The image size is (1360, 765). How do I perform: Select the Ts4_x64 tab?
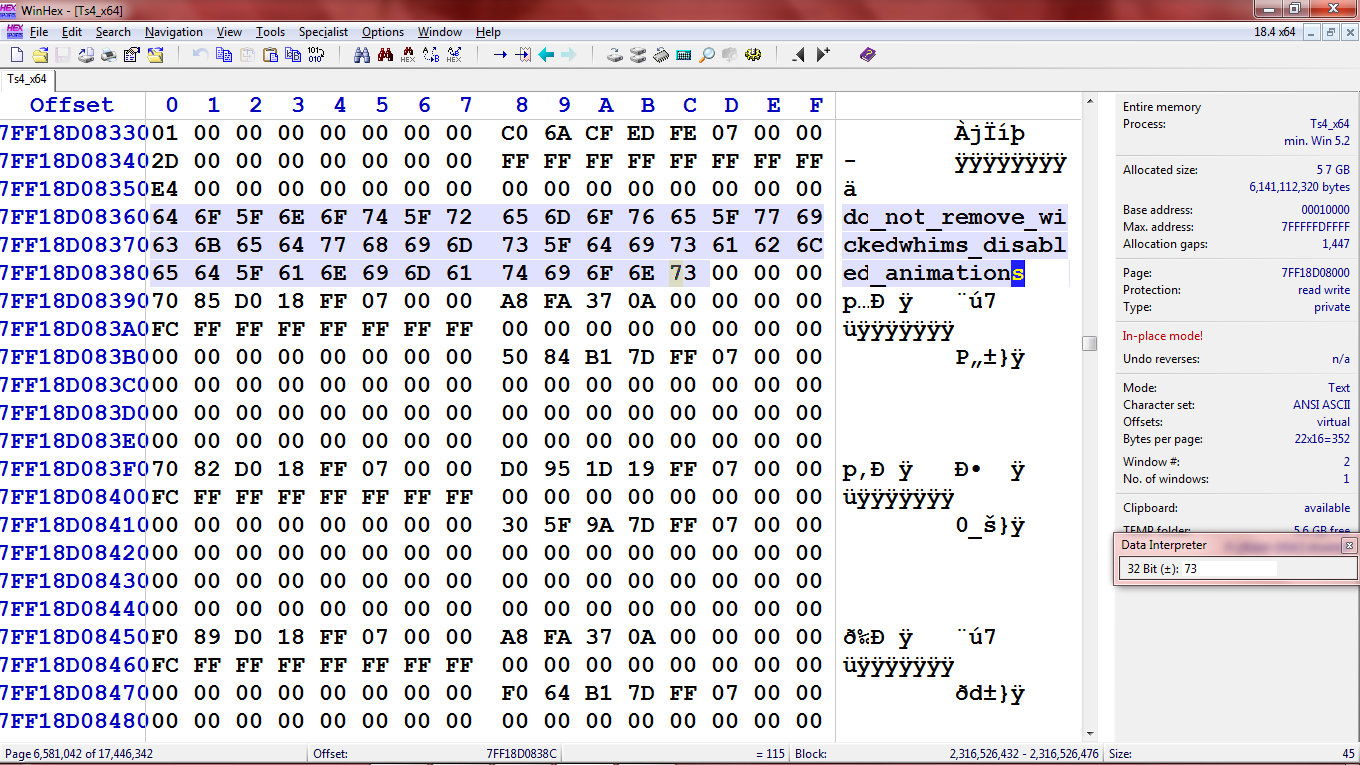(27, 79)
